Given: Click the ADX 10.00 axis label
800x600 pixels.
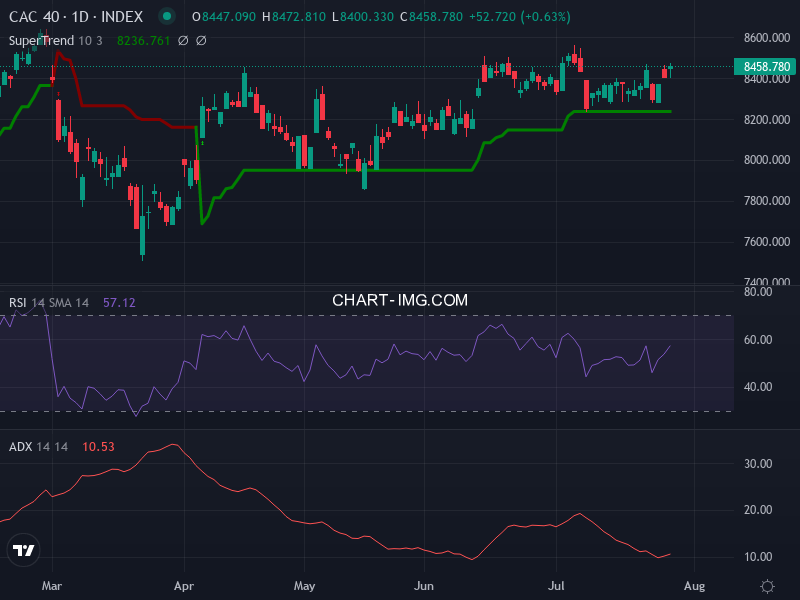Looking at the screenshot, I should [x=758, y=557].
